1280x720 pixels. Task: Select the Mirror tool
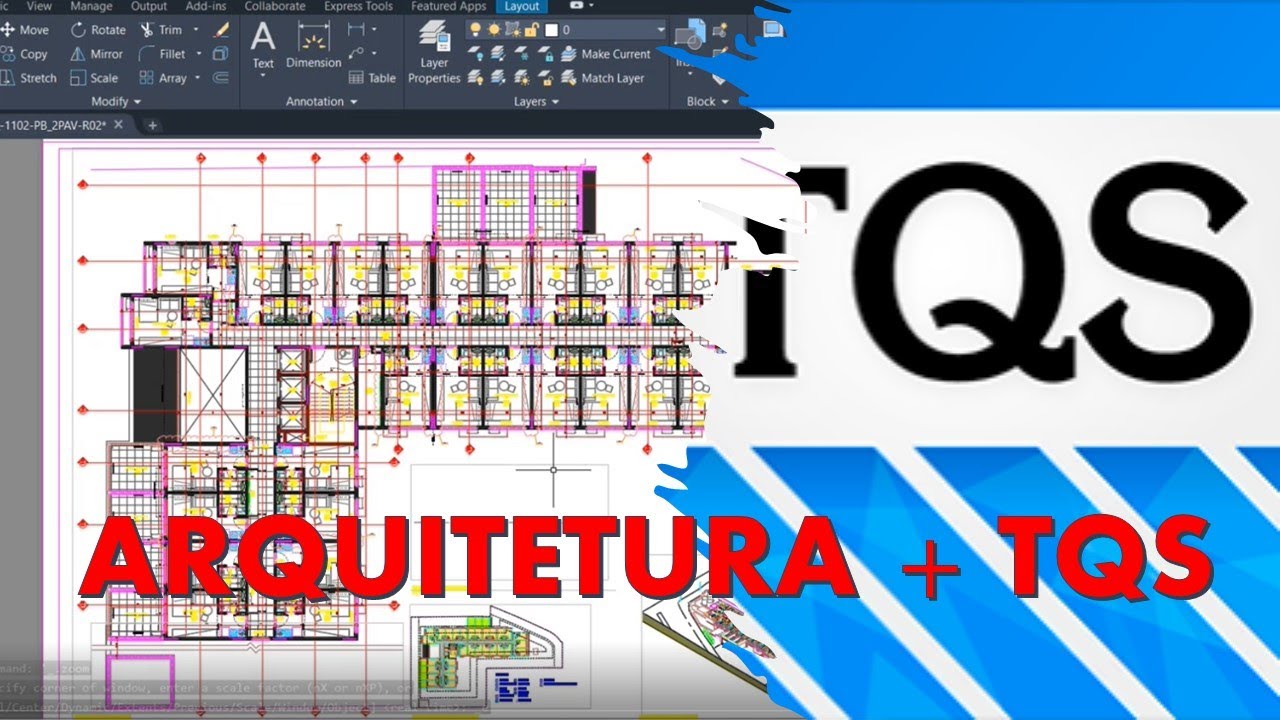click(96, 54)
